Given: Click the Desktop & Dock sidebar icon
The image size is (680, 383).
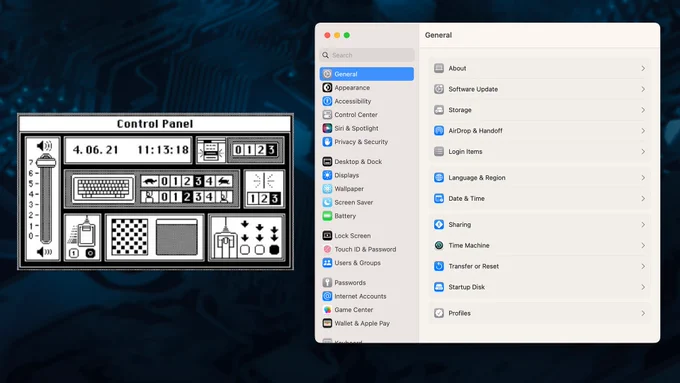Looking at the screenshot, I should pyautogui.click(x=327, y=161).
